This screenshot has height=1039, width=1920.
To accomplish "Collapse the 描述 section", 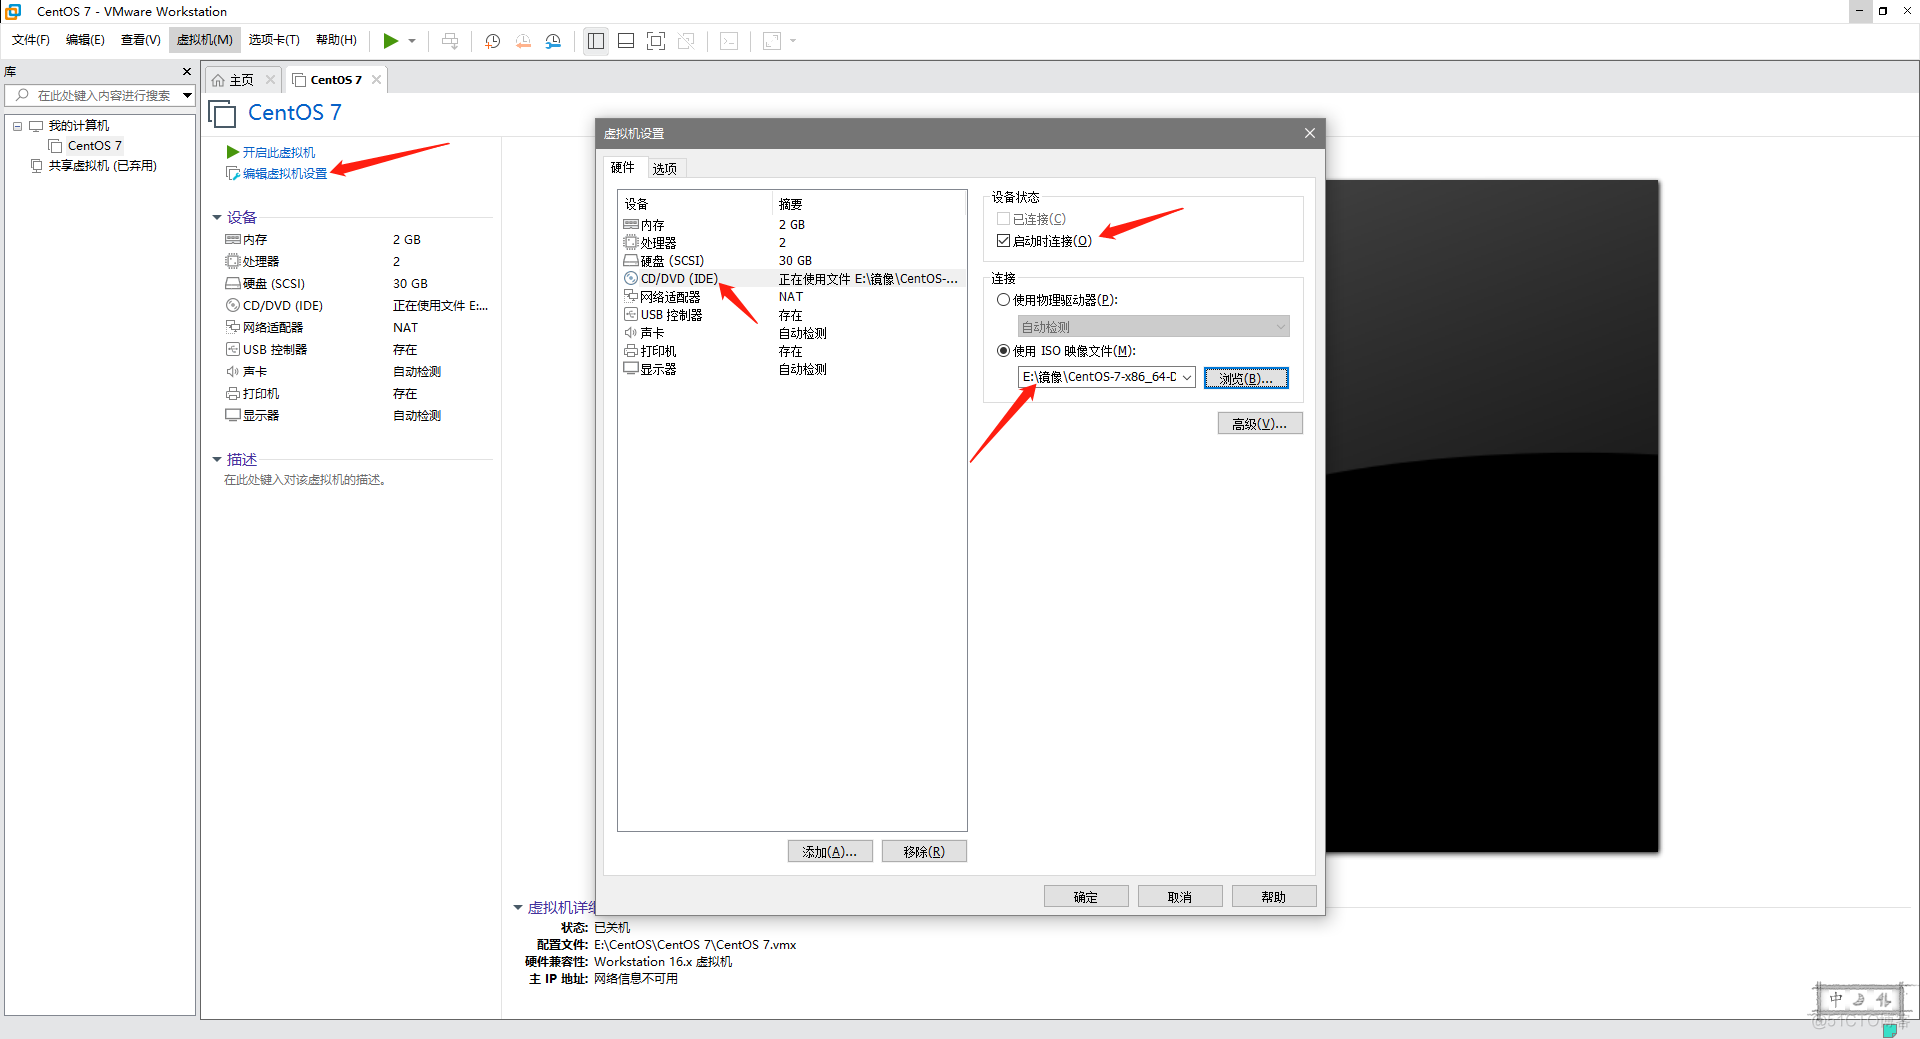I will coord(217,460).
